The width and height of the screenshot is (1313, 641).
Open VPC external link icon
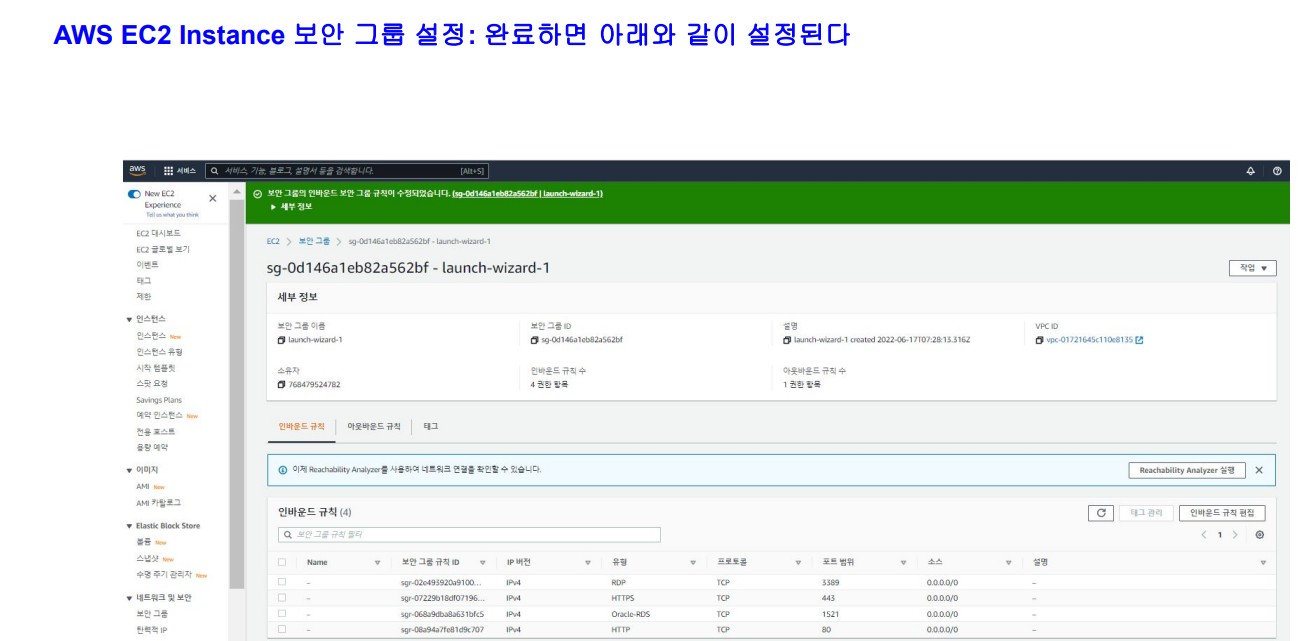click(x=1139, y=340)
